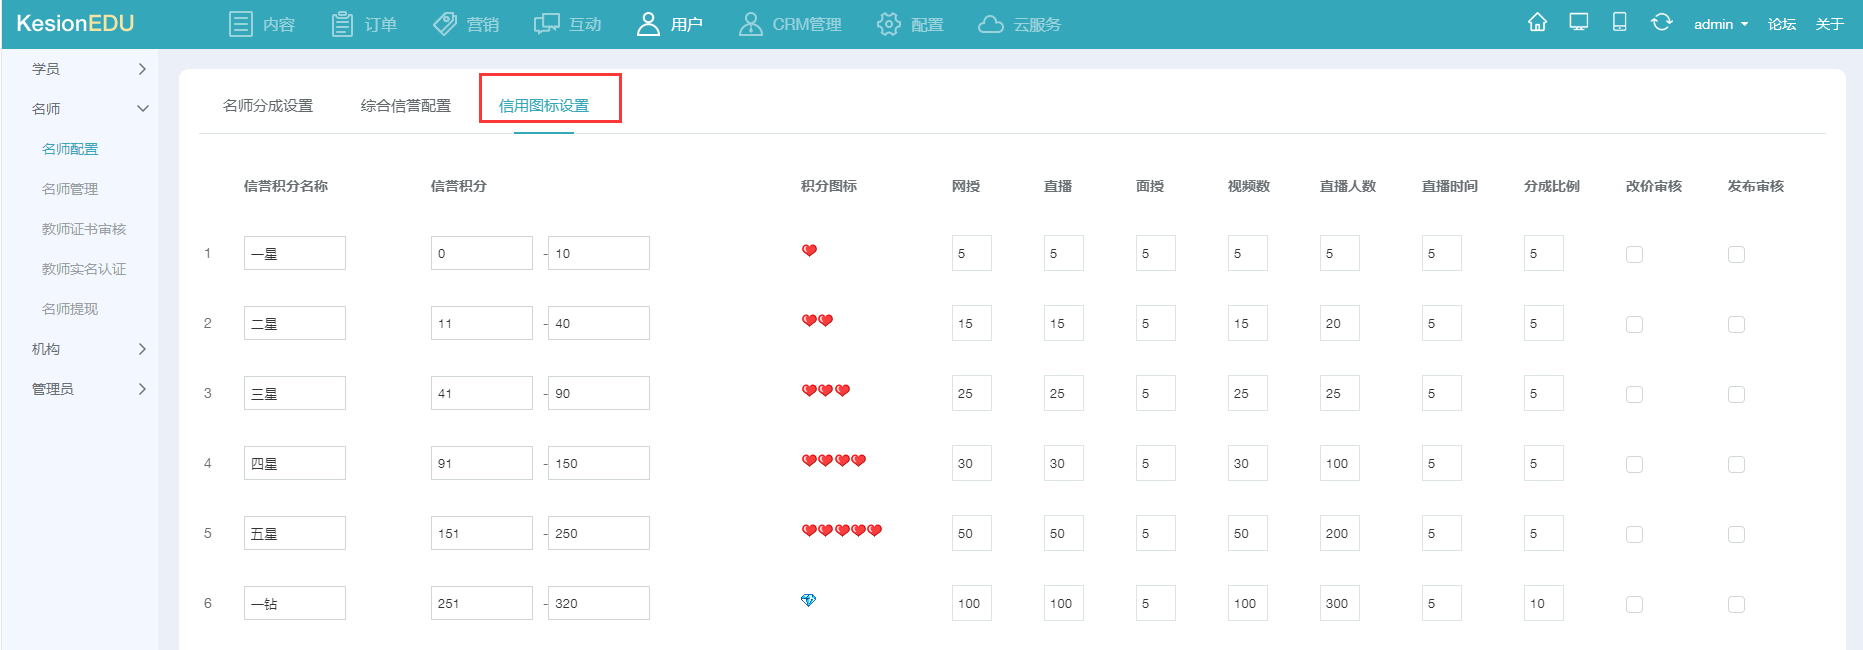The width and height of the screenshot is (1863, 650).
Task: Click the 一星 name input field
Action: tap(295, 254)
